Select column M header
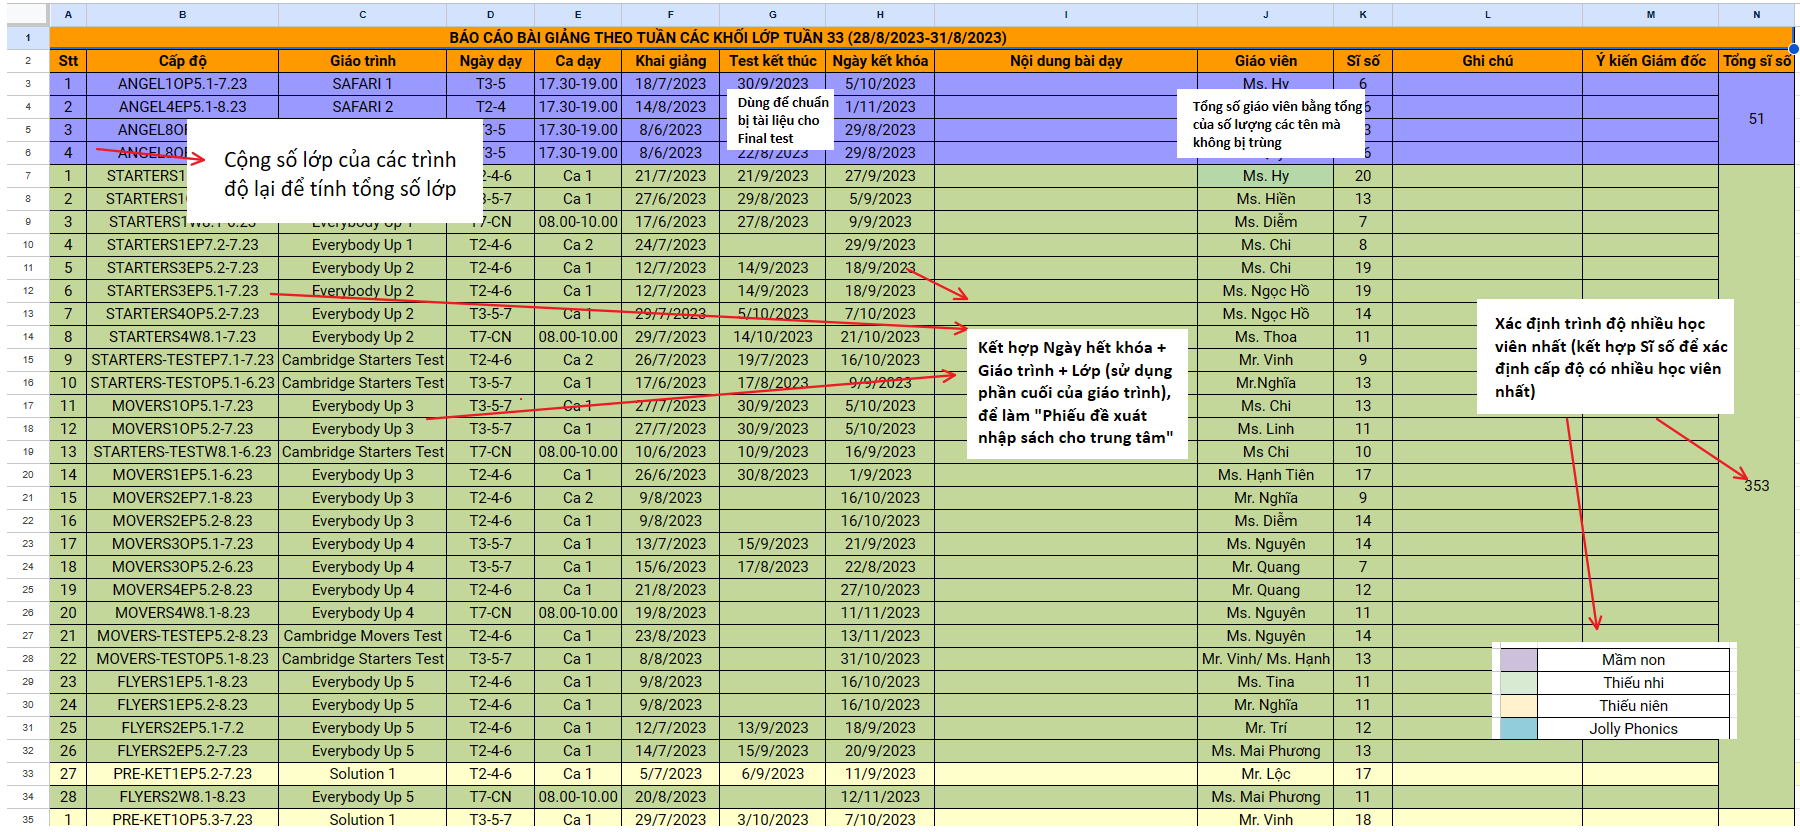1800x832 pixels. tap(1650, 14)
